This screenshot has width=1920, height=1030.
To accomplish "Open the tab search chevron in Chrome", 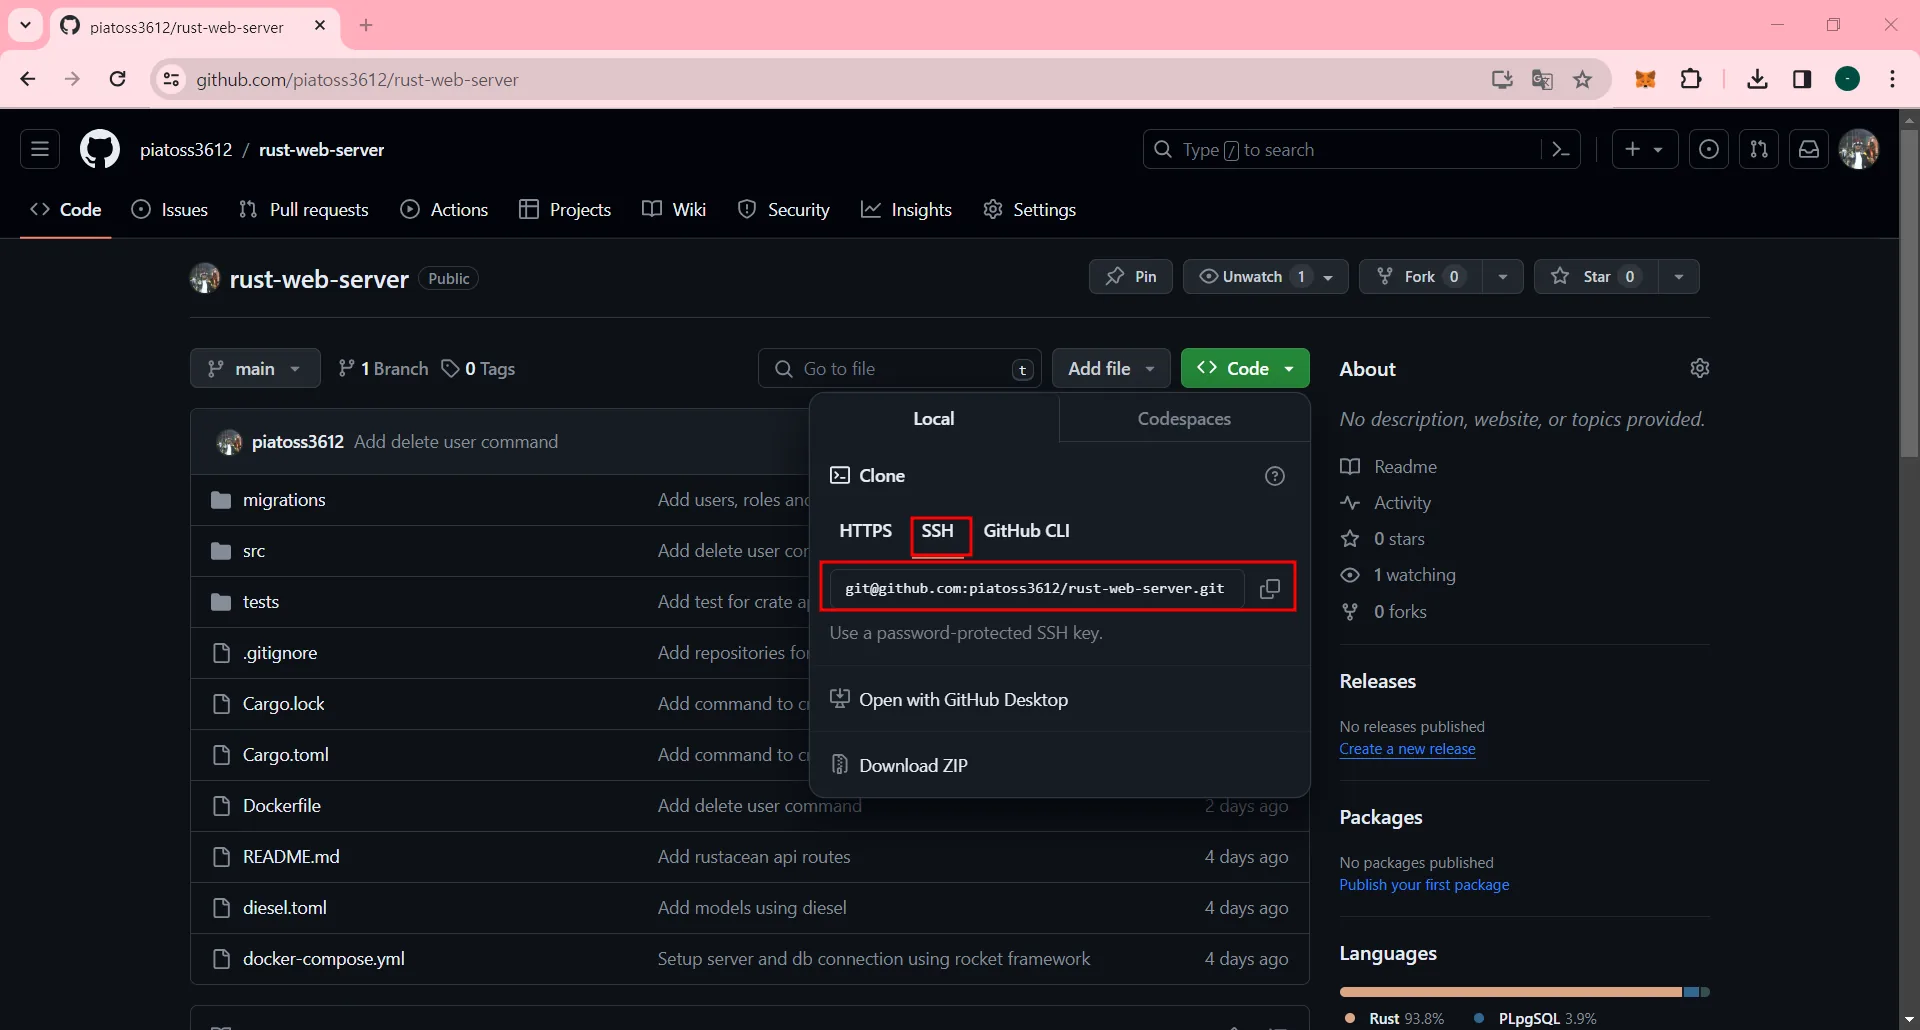I will point(26,25).
